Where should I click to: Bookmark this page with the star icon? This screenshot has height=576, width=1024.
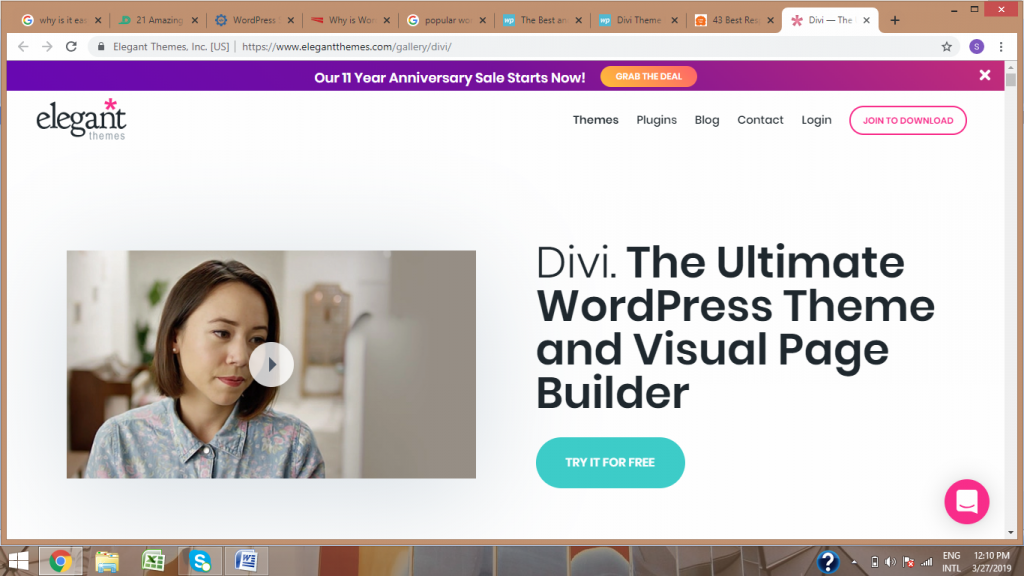click(x=946, y=46)
